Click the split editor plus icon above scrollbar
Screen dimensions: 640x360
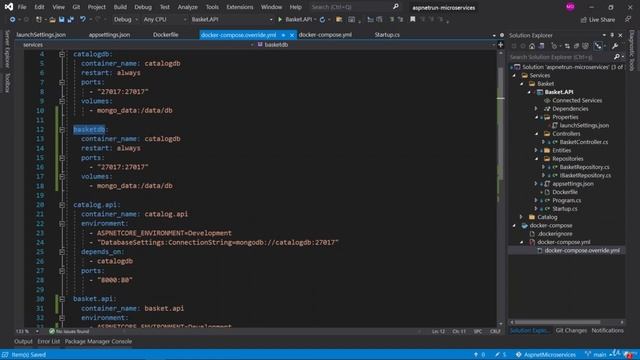(x=501, y=44)
